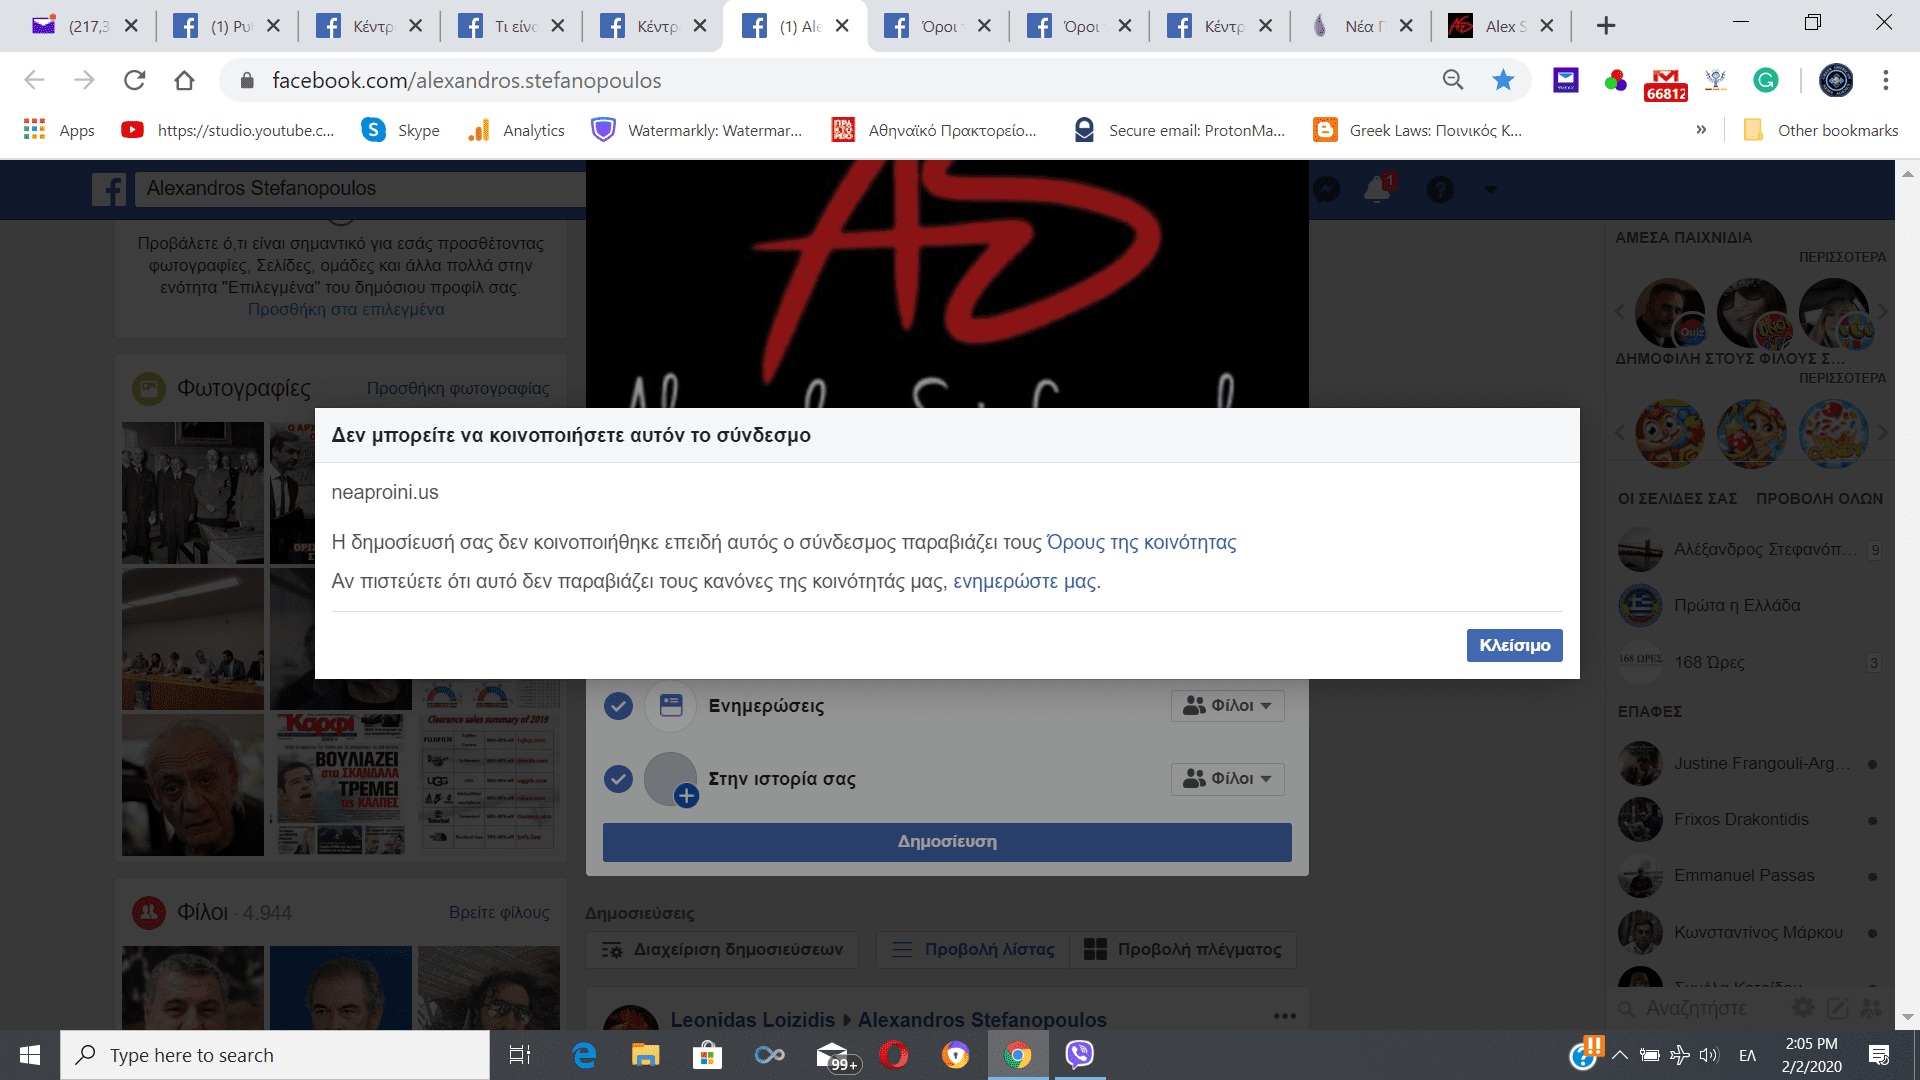This screenshot has height=1080, width=1920.
Task: Show hidden system tray icons chevron
Action: click(x=1620, y=1055)
